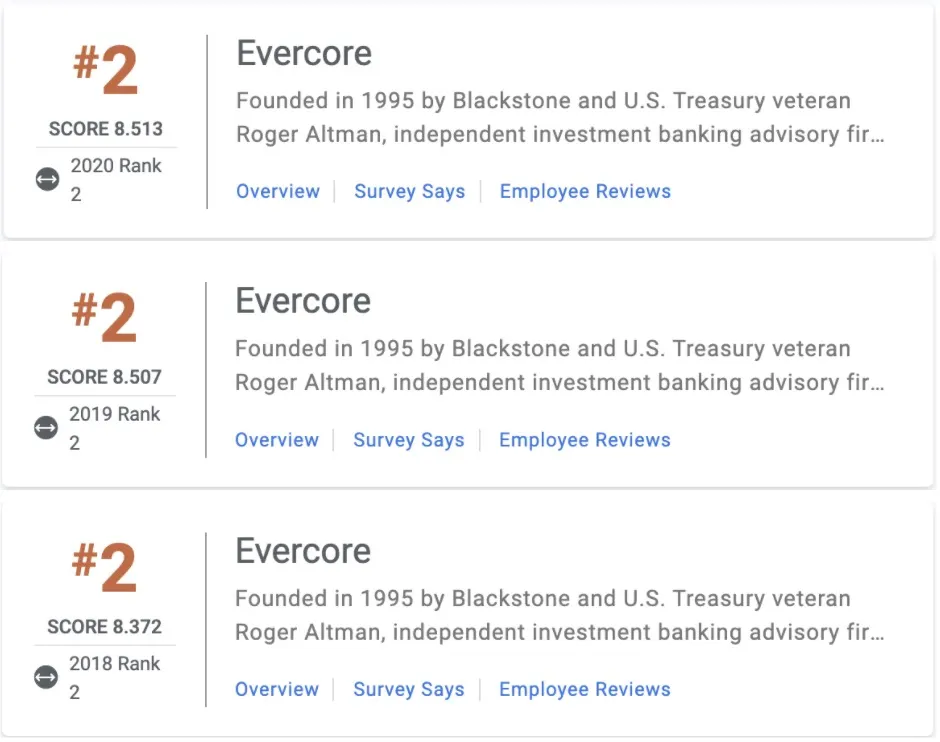
Task: Click the Evercore description in the 2020 Rank card
Action: click(560, 117)
